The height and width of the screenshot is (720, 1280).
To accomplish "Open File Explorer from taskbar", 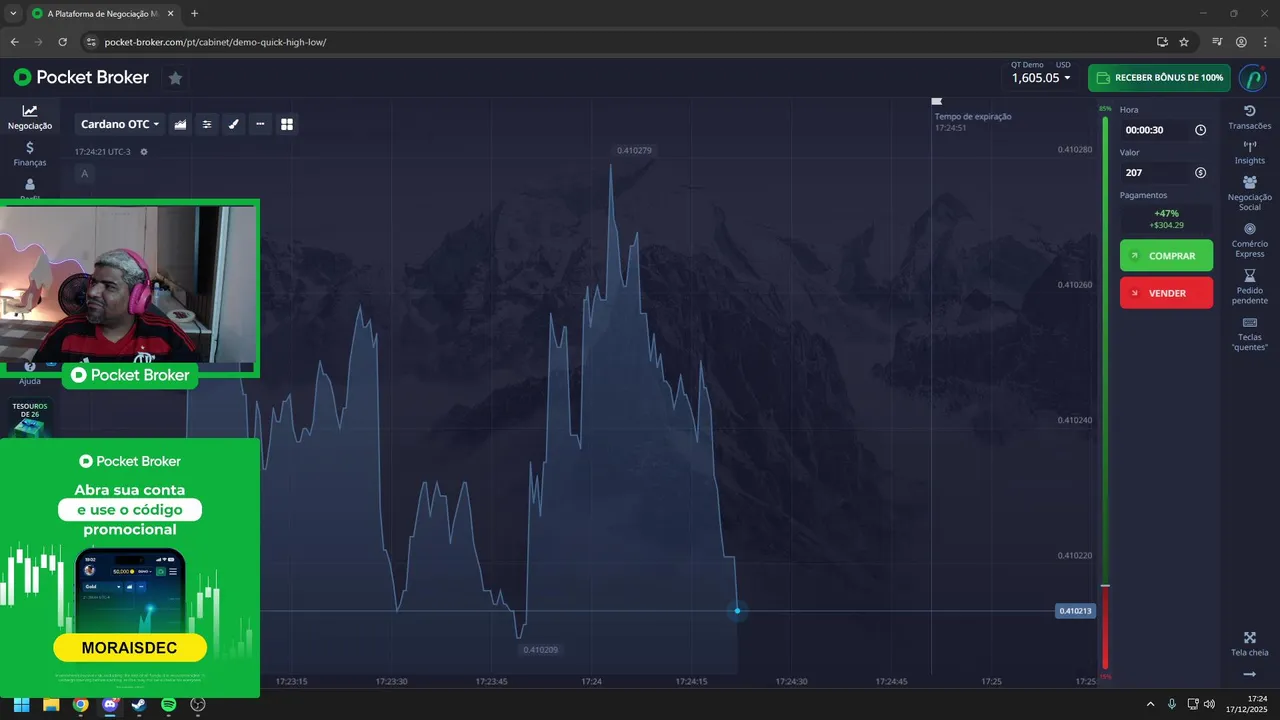I will (x=51, y=705).
